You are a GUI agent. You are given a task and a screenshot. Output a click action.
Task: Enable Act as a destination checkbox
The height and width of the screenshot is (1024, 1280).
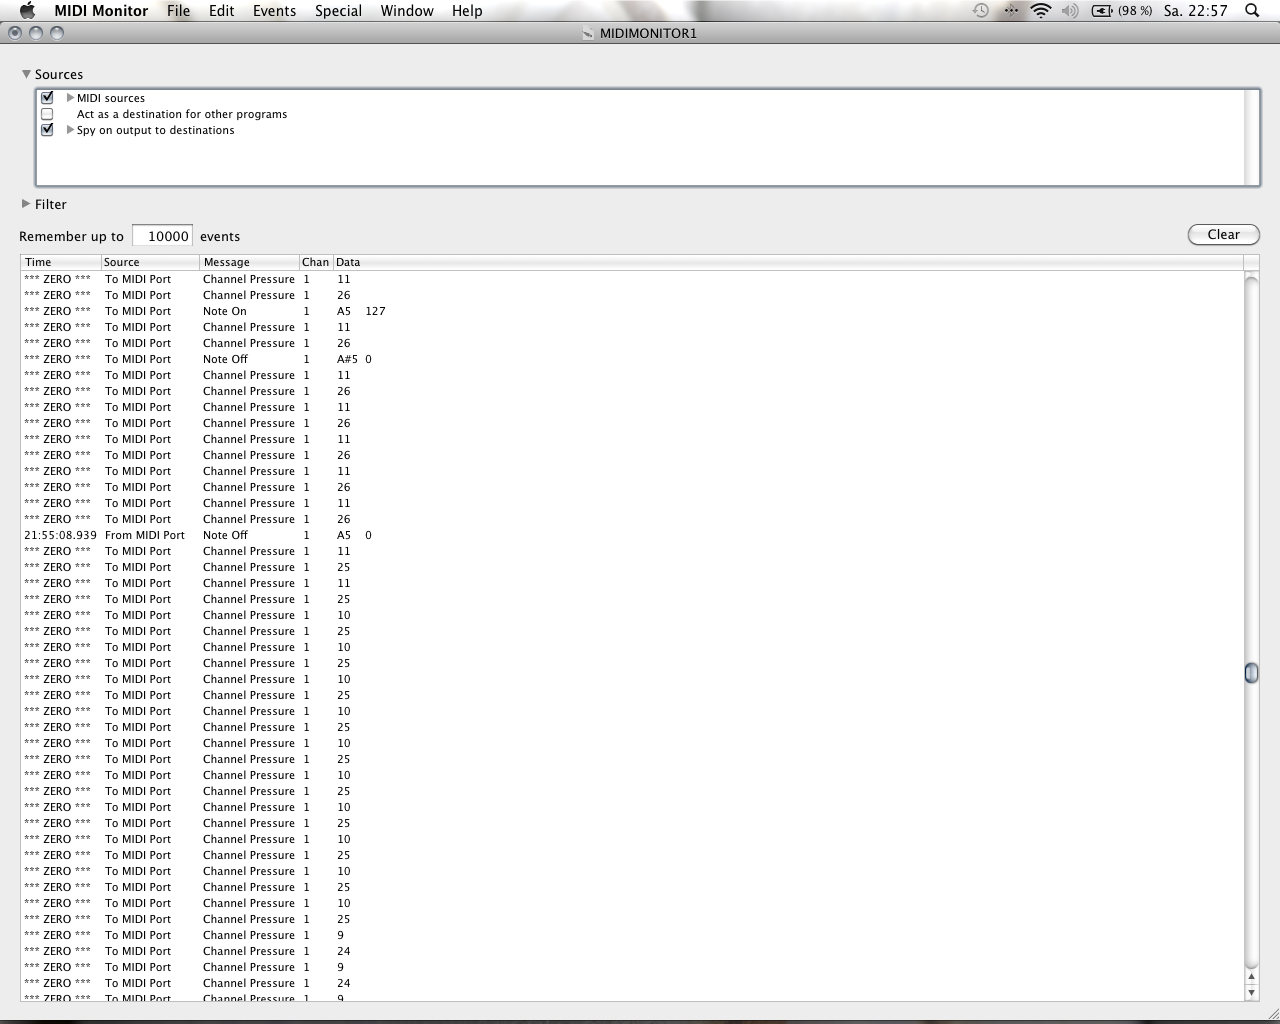[47, 114]
